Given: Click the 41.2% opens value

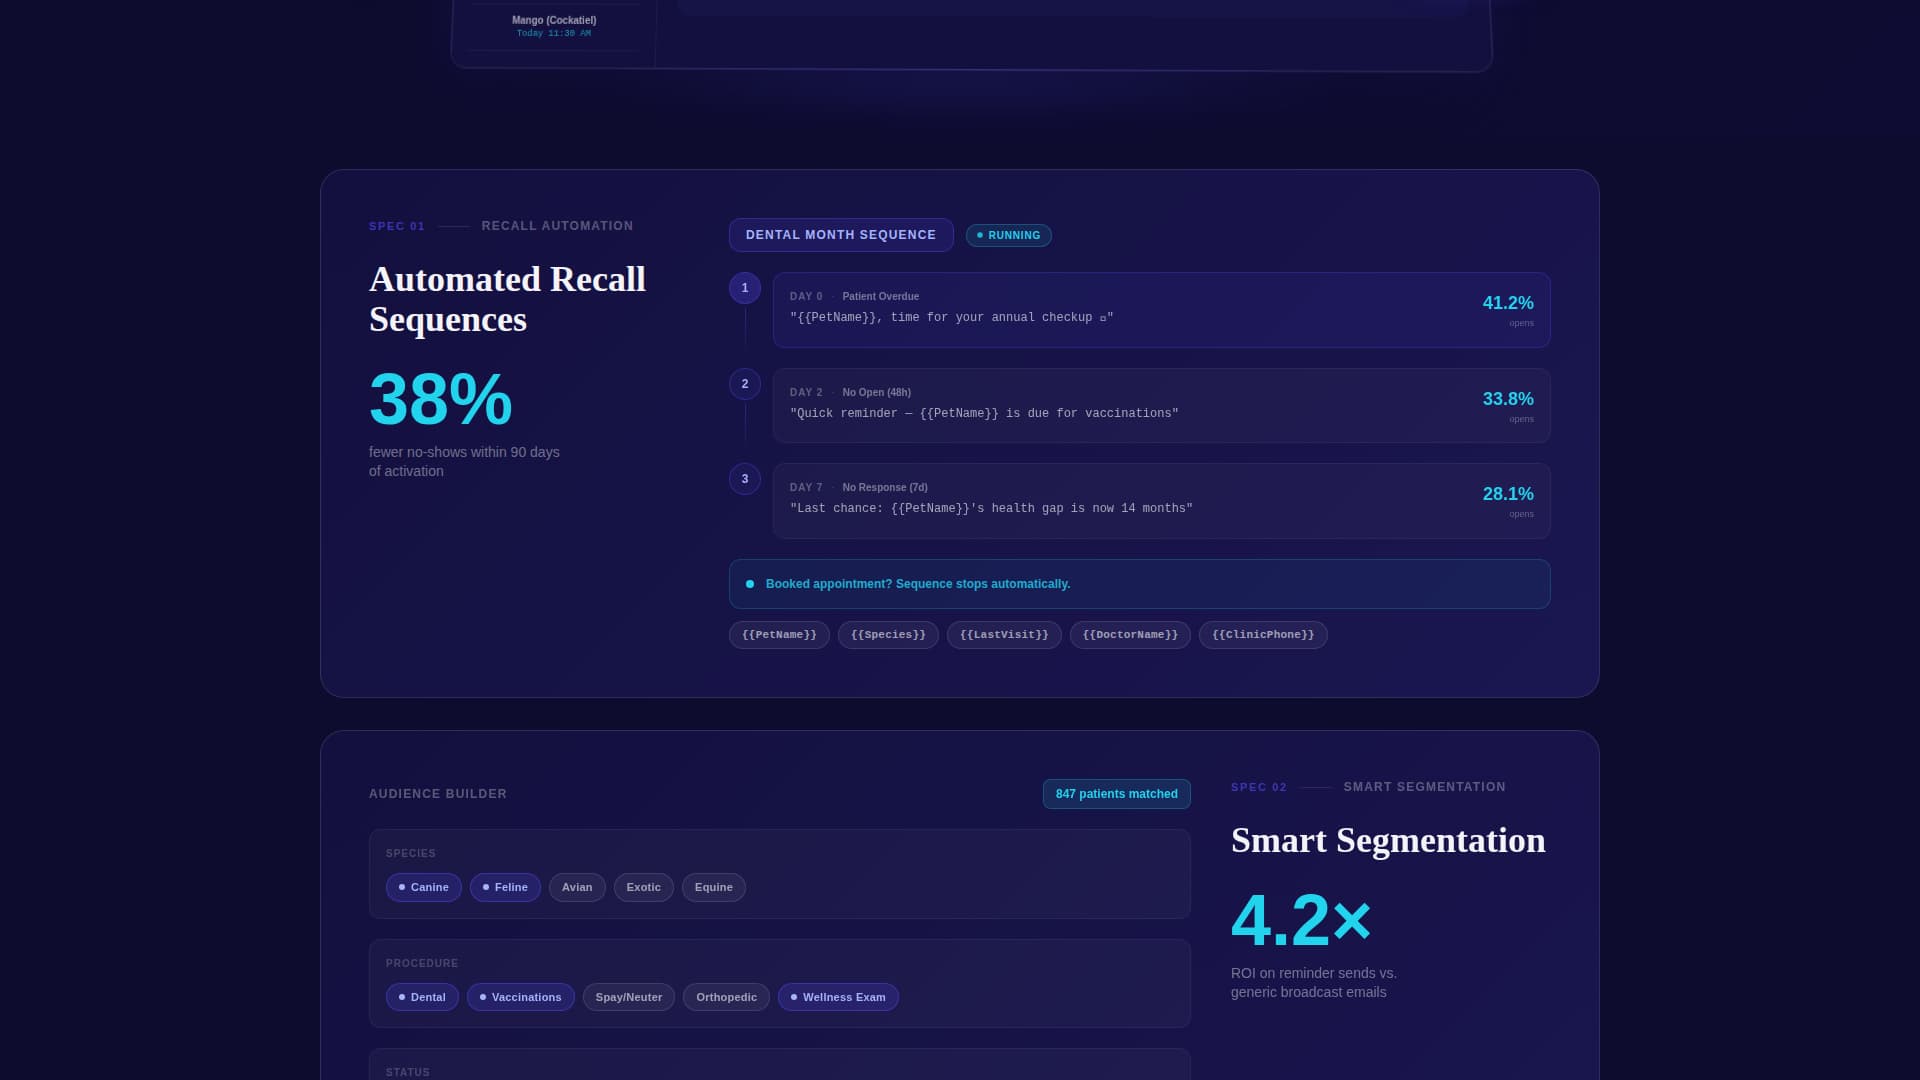Looking at the screenshot, I should click(1507, 303).
